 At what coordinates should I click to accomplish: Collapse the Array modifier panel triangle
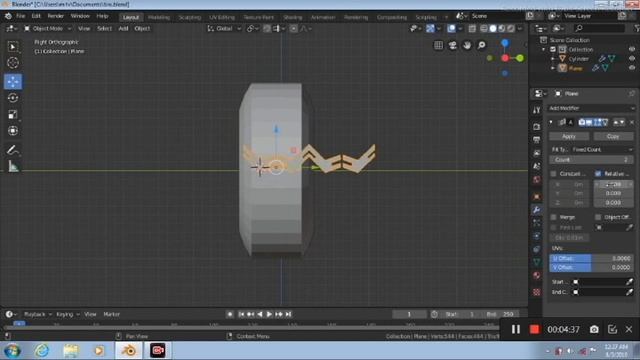[x=551, y=122]
